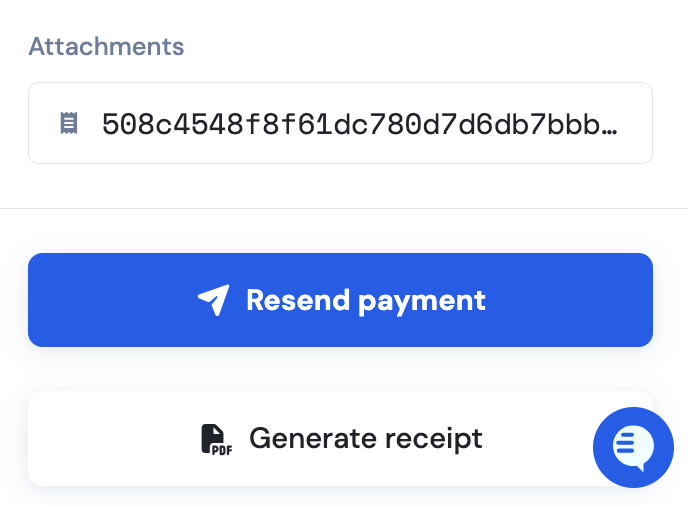The image size is (688, 506).
Task: Click the Resend payment button
Action: [x=340, y=300]
